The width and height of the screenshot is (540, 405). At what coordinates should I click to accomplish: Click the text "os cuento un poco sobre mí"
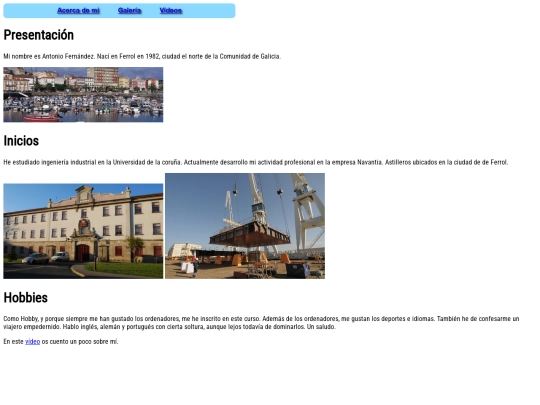(80, 342)
